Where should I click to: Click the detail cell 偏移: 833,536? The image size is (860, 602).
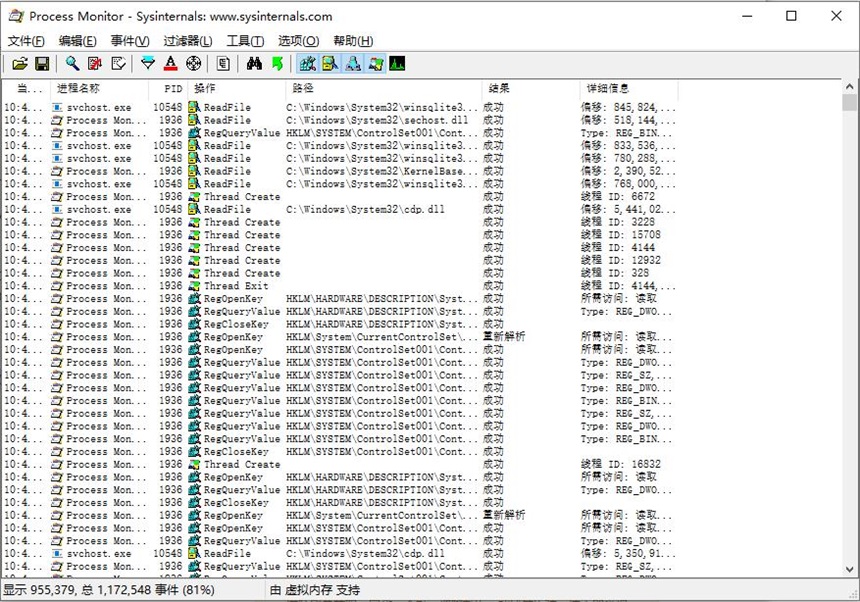pos(627,146)
